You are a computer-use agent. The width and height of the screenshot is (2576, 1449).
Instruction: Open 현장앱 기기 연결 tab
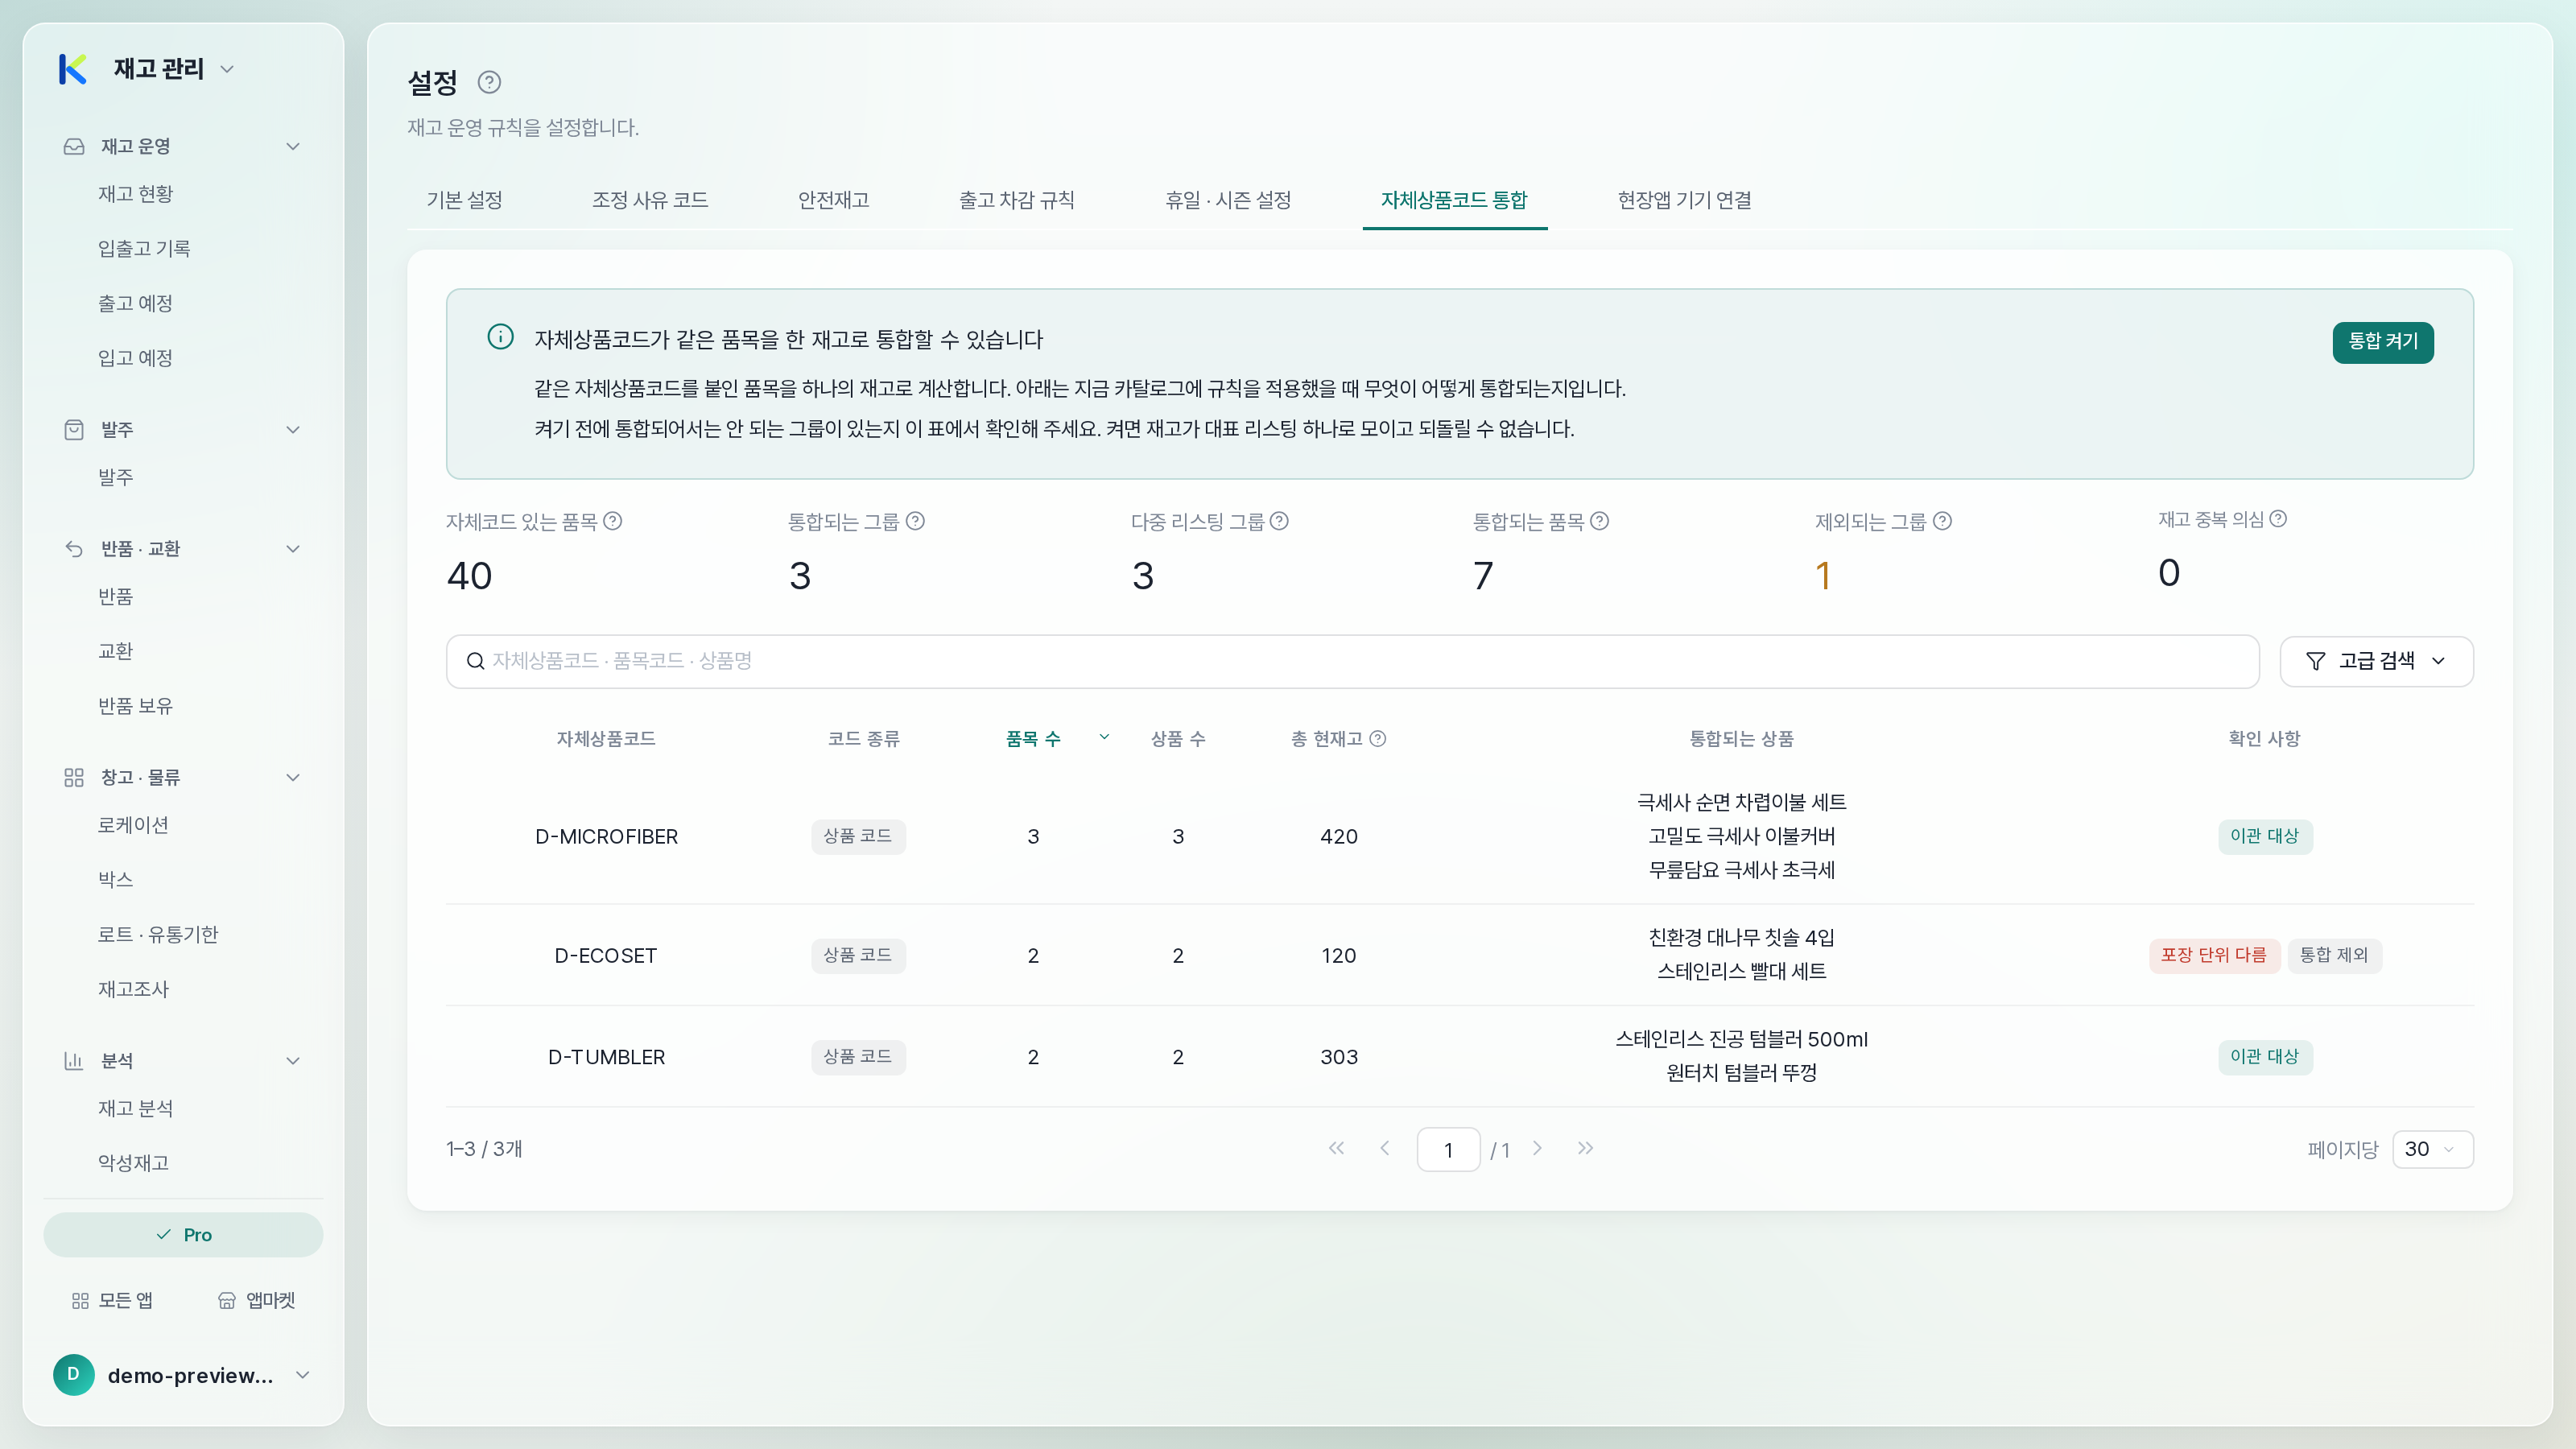click(x=1684, y=200)
